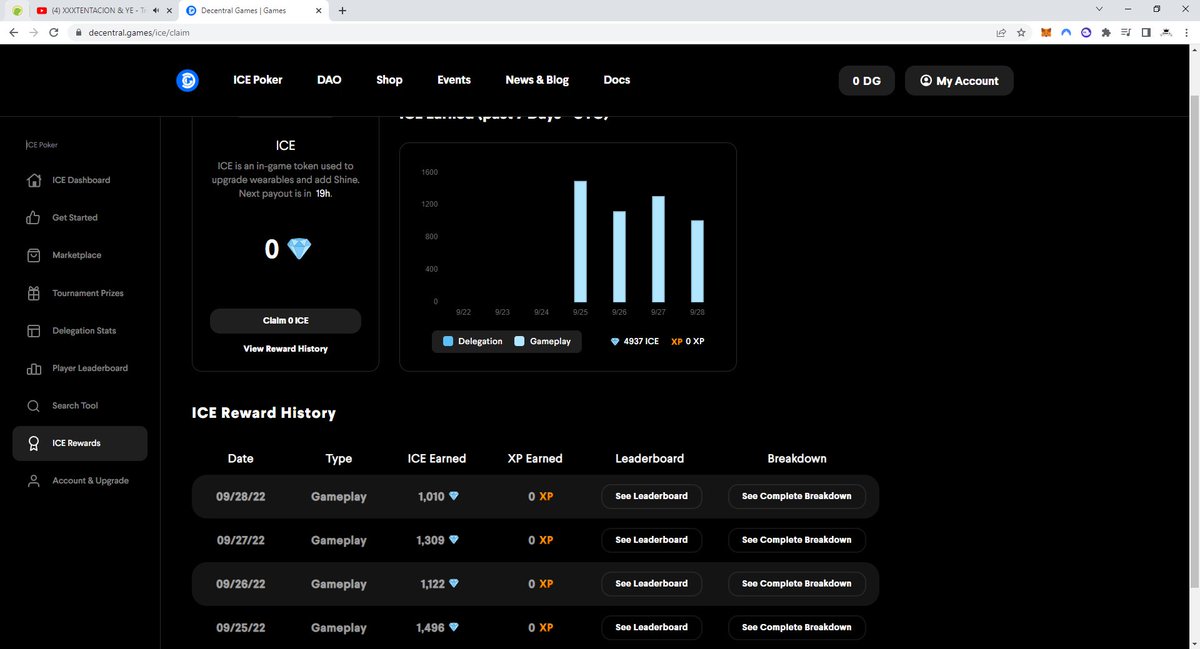This screenshot has width=1200, height=649.
Task: Open Docs nav item
Action: (617, 80)
